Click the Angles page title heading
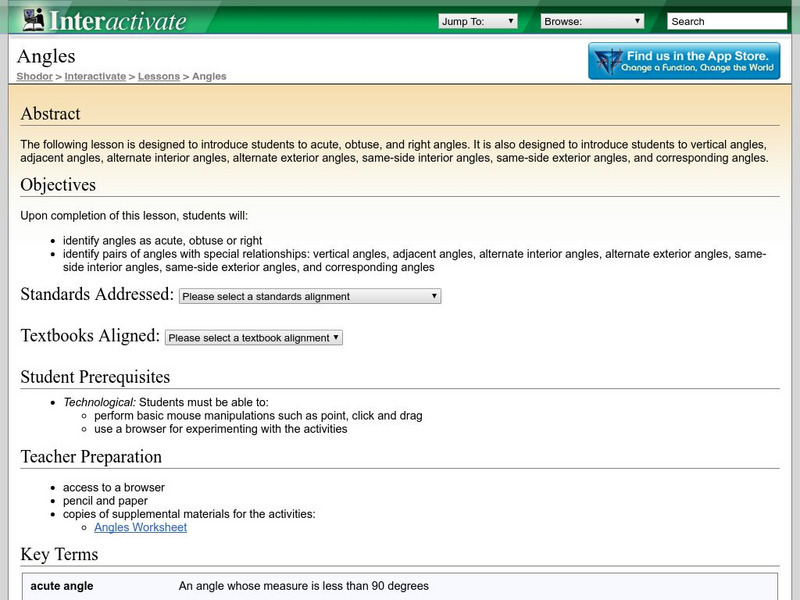Viewport: 800px width, 600px height. (x=46, y=57)
